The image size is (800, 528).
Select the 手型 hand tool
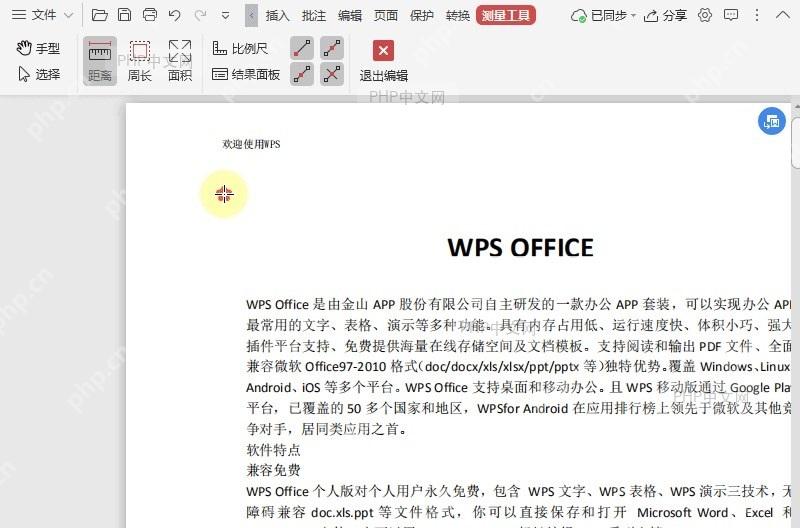point(38,48)
